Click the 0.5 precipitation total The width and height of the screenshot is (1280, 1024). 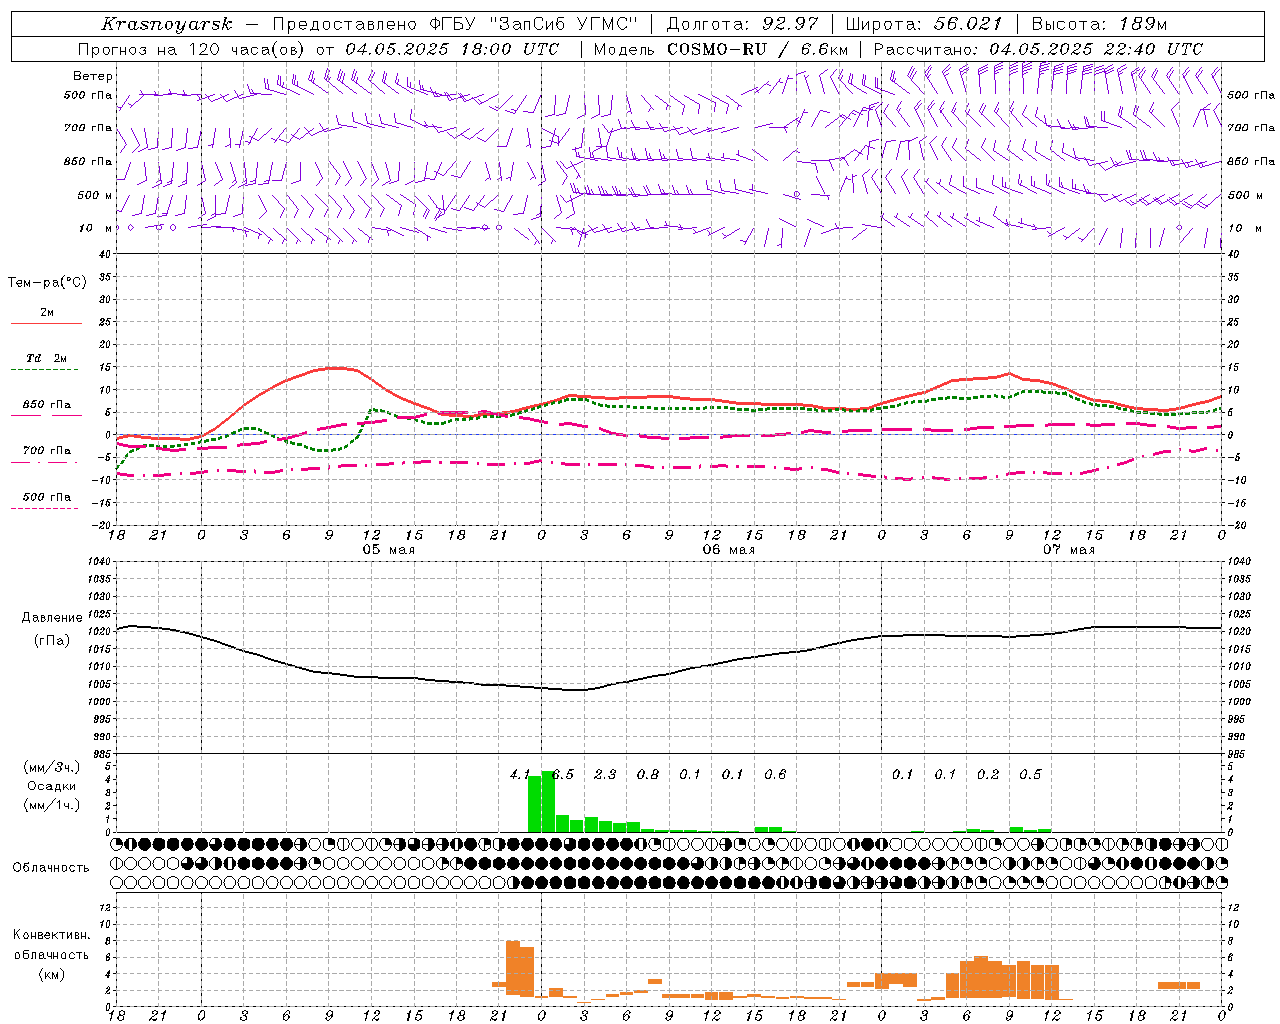(1030, 774)
